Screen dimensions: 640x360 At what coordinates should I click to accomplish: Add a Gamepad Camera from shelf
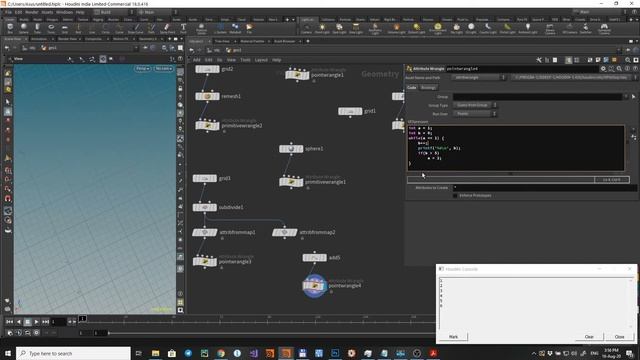604,29
